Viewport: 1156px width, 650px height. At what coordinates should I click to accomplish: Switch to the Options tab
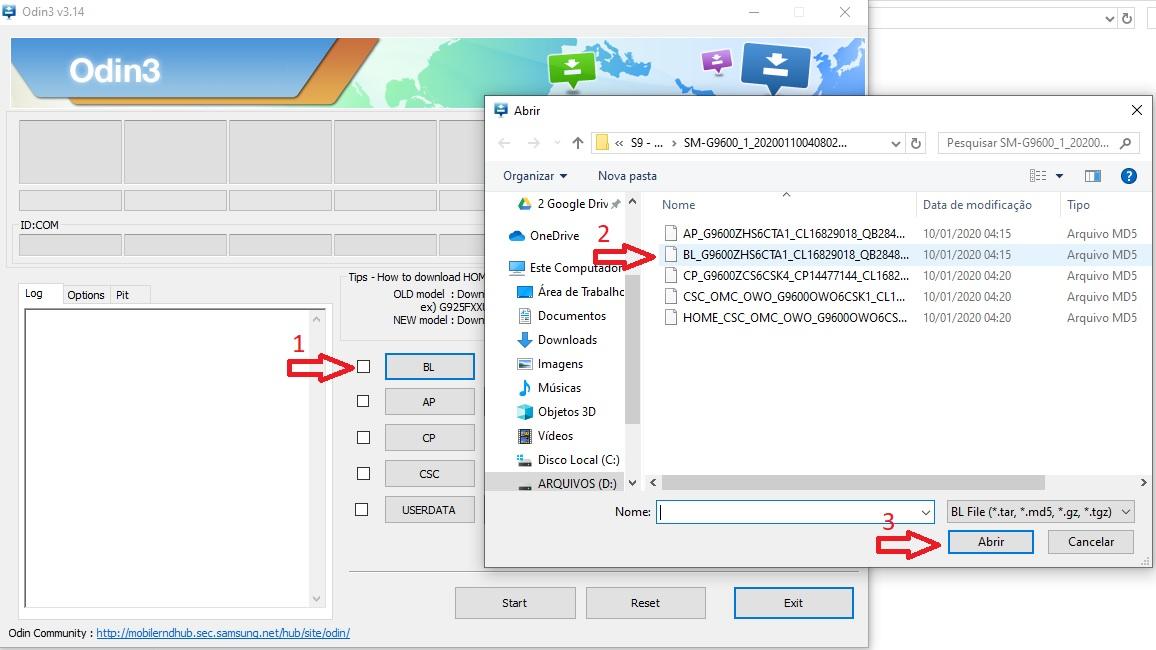coord(86,295)
